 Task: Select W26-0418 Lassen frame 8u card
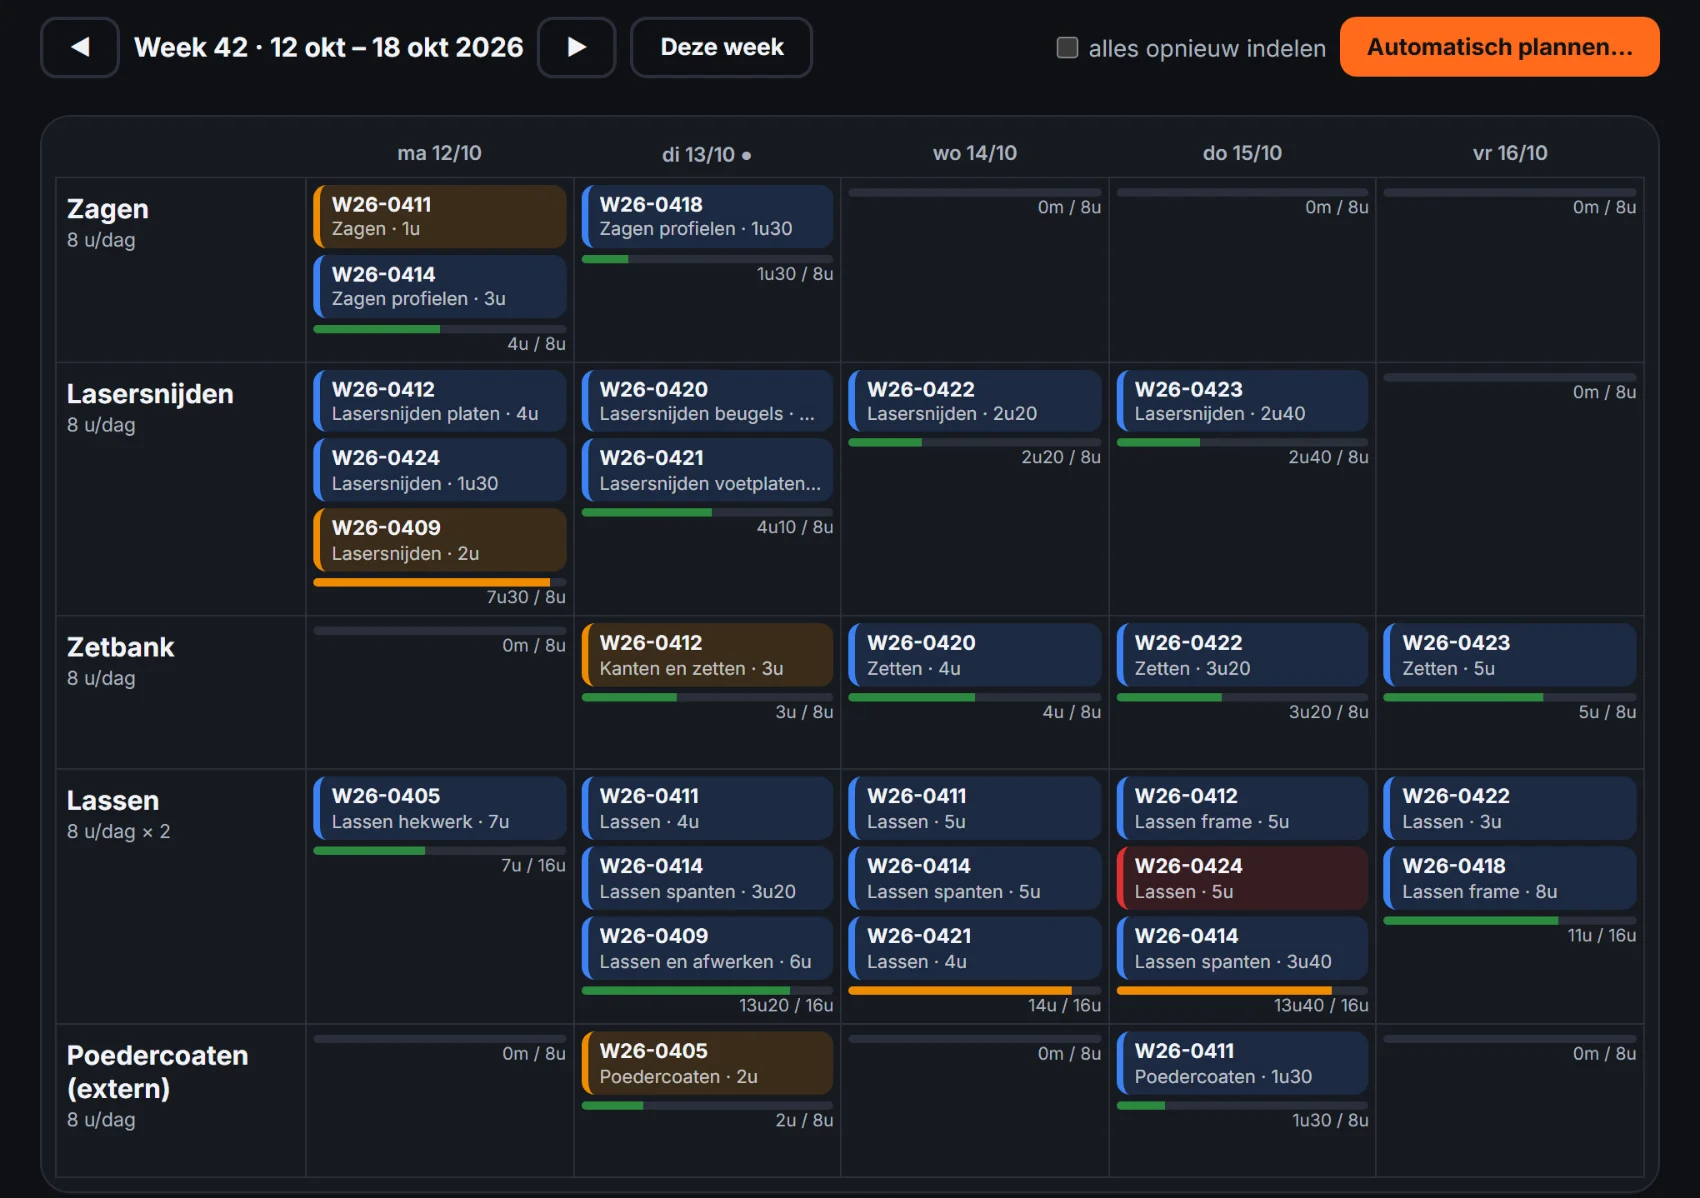tap(1510, 878)
